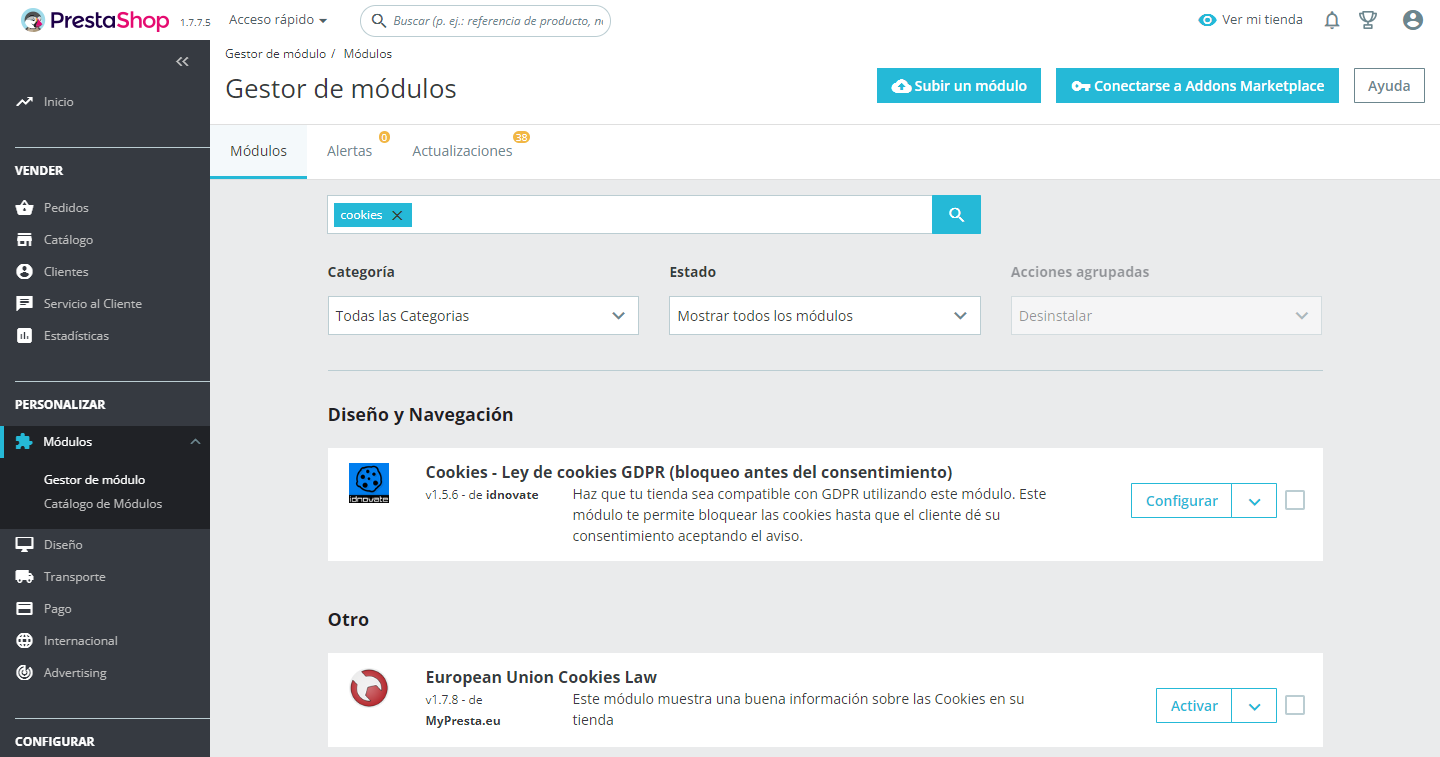Open the Acciones agrupadas Desinstalar dropdown
1440x757 pixels.
(x=1166, y=316)
